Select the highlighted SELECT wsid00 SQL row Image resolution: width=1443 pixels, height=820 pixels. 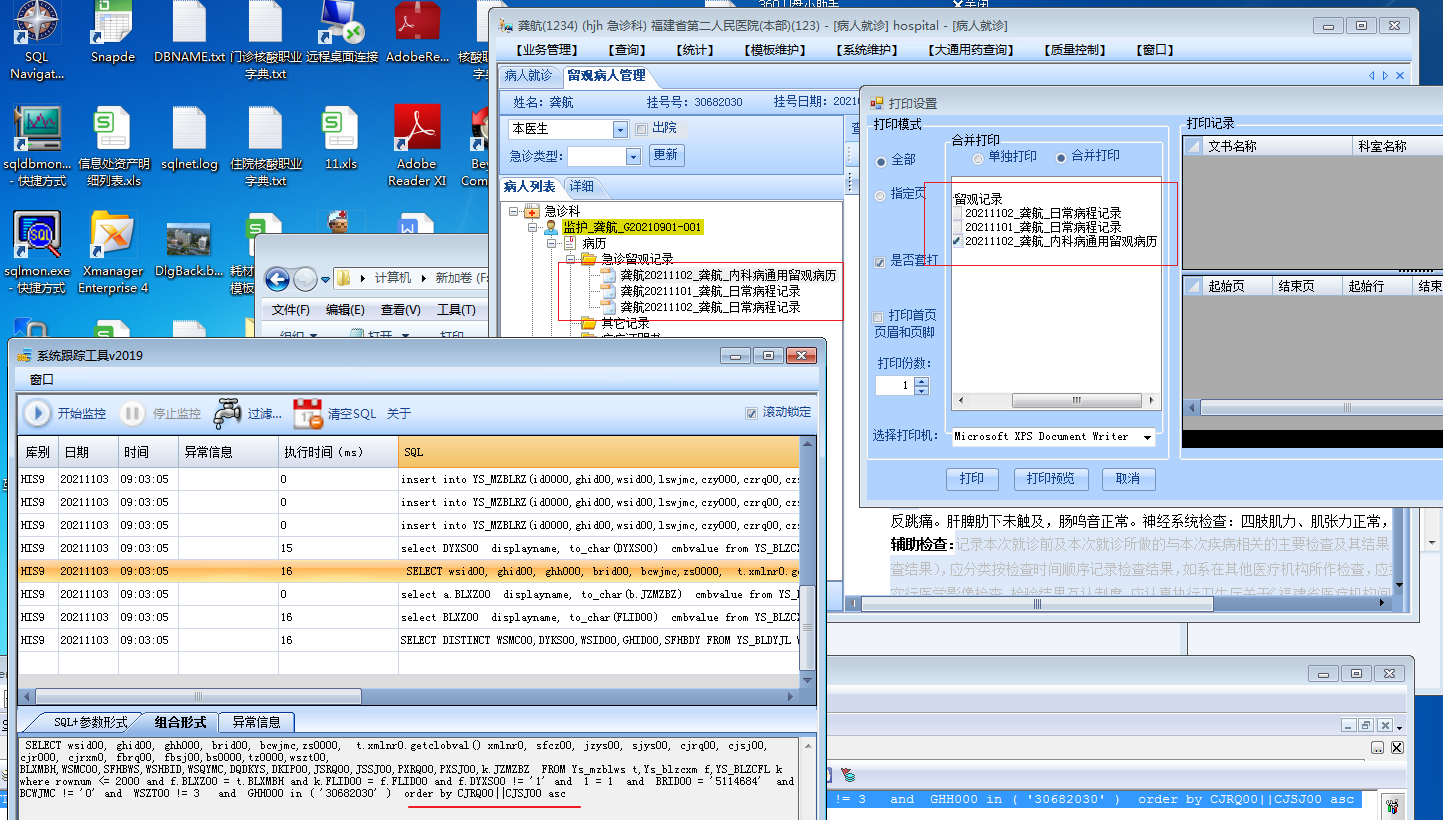410,571
